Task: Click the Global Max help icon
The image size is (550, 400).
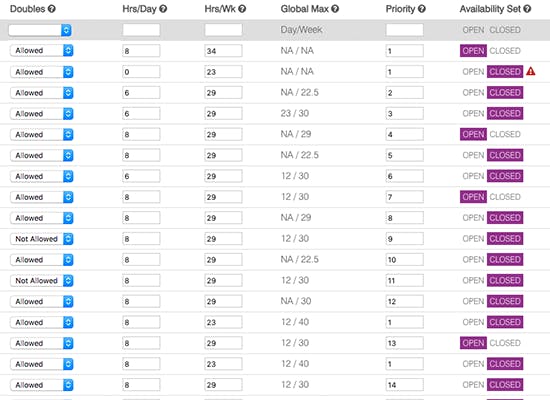Action: pyautogui.click(x=335, y=9)
